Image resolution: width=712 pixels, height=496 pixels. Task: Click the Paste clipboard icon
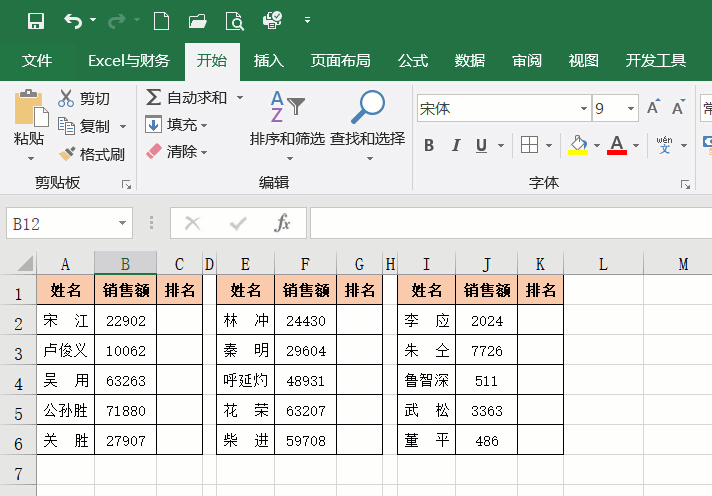[31, 108]
